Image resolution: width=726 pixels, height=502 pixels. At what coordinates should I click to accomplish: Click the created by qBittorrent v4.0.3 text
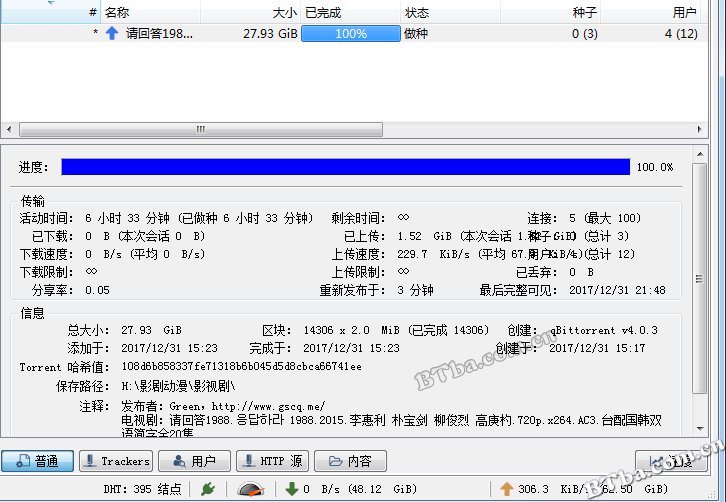coord(604,330)
